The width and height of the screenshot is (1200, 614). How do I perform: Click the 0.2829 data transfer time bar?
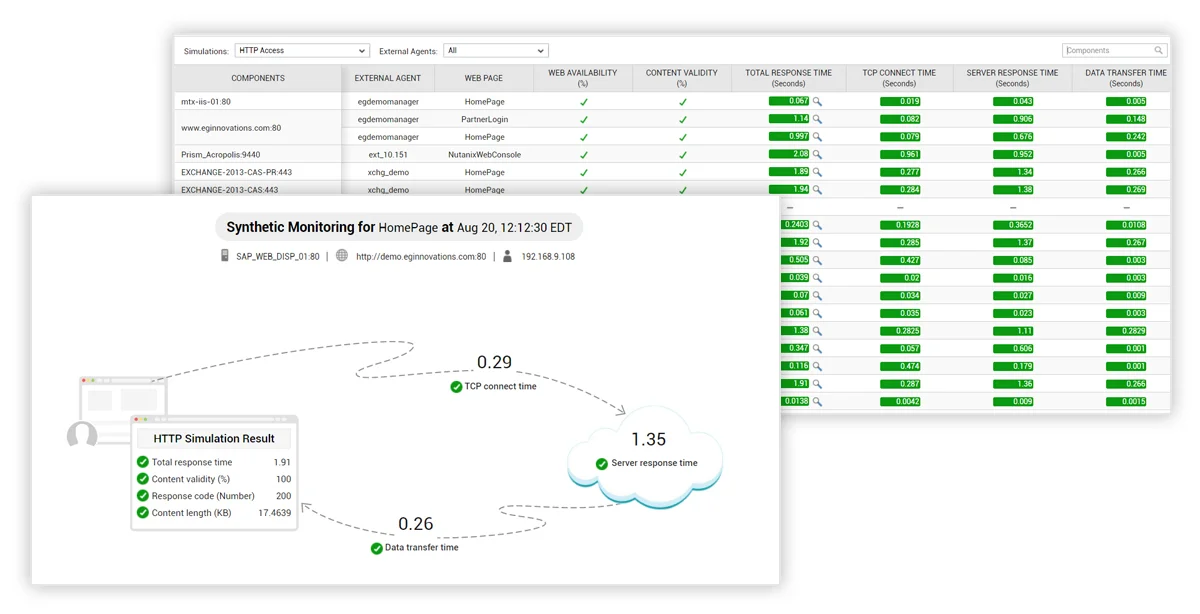click(1126, 330)
